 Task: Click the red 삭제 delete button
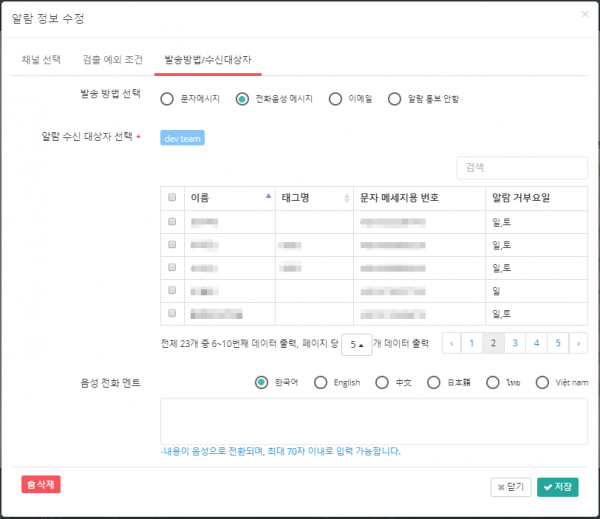tap(41, 485)
